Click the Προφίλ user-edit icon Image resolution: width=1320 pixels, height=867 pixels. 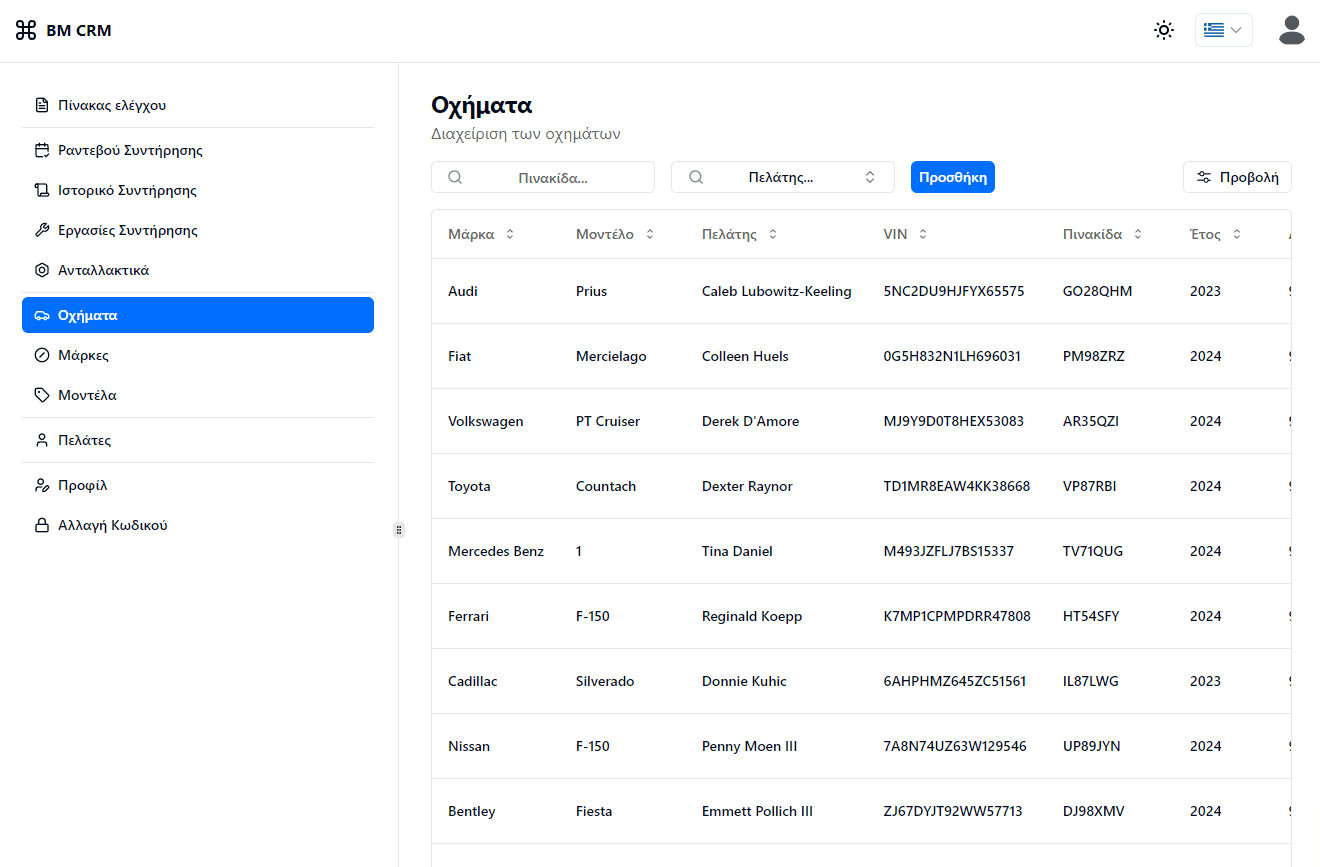click(42, 485)
